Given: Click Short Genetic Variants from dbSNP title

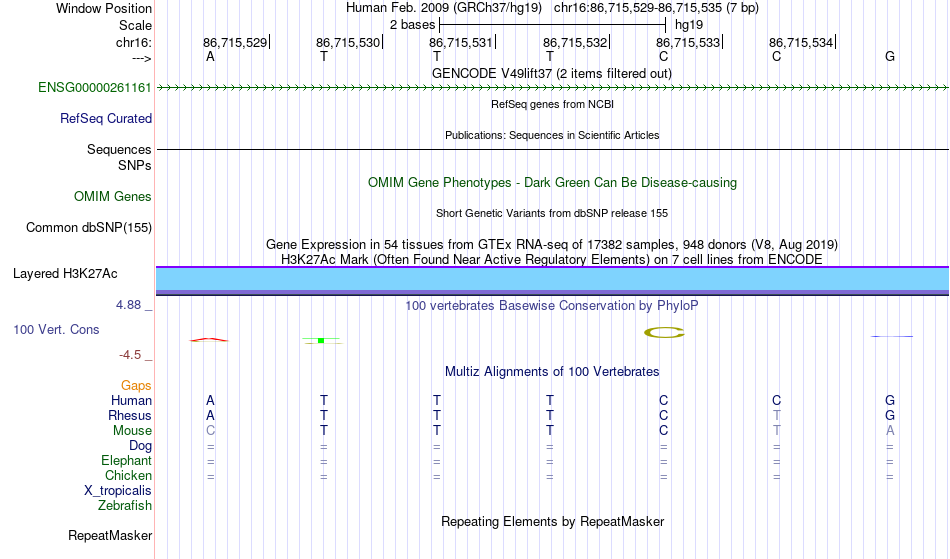Looking at the screenshot, I should pos(552,213).
